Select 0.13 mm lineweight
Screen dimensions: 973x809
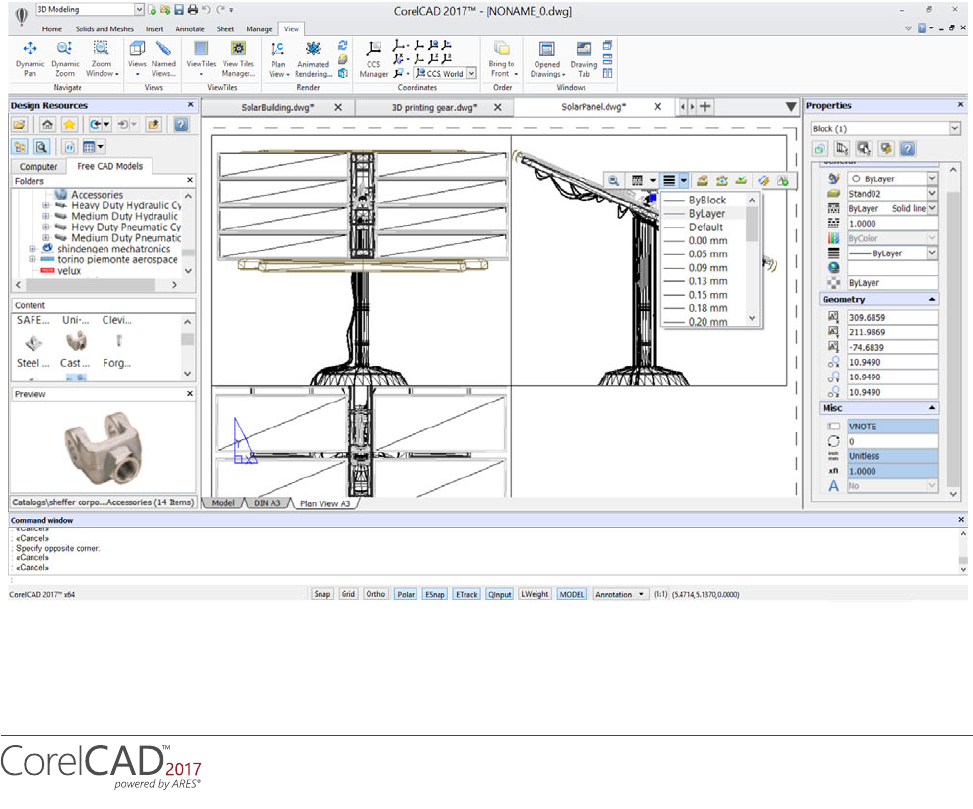pyautogui.click(x=704, y=281)
